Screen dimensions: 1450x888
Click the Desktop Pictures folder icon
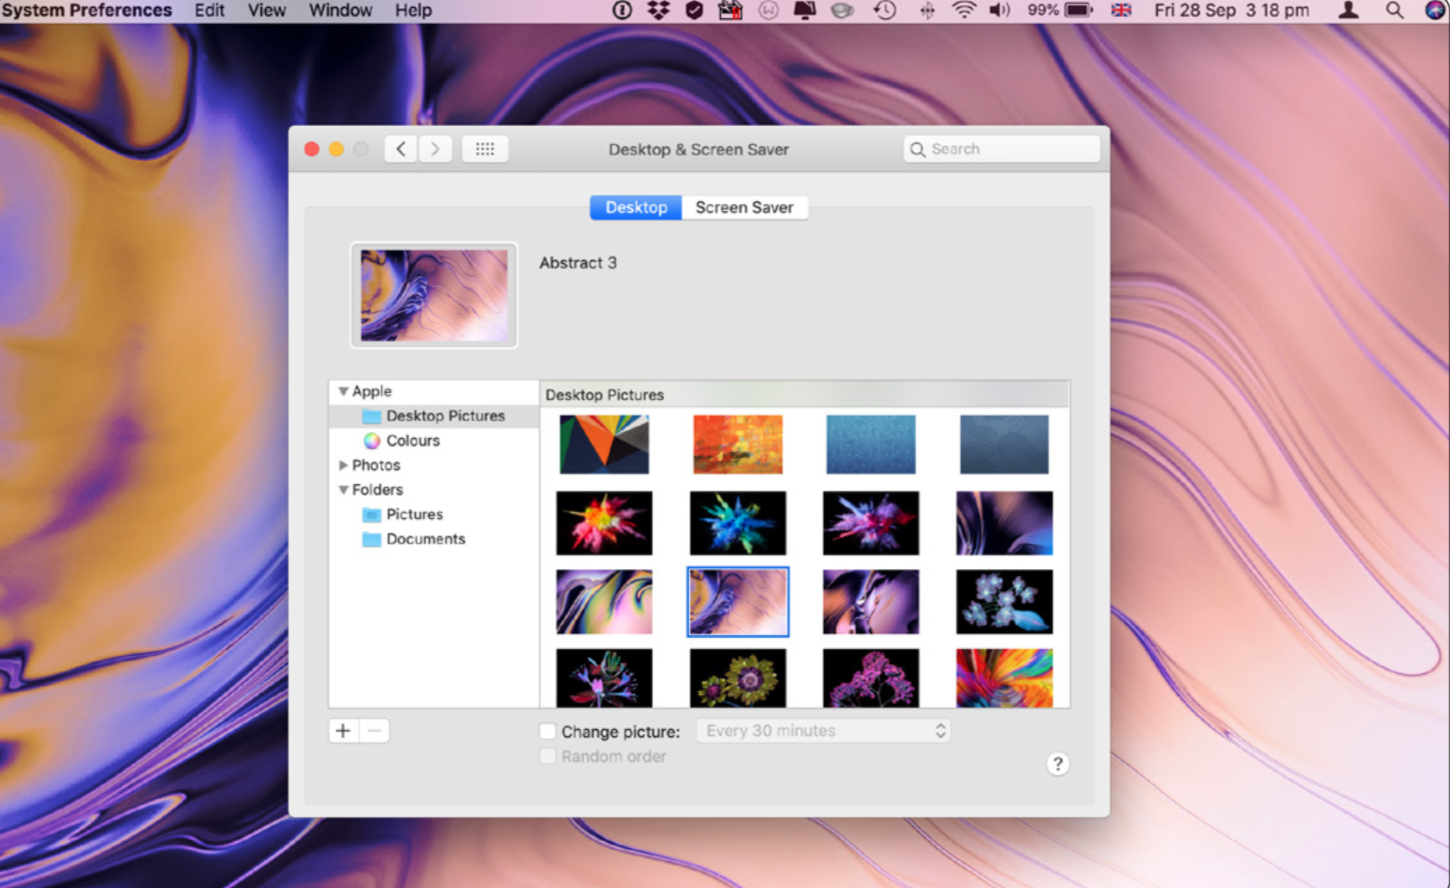372,416
